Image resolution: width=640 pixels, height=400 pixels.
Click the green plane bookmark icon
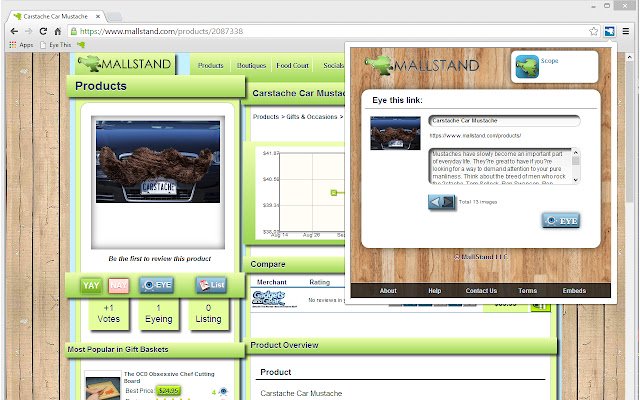click(x=81, y=45)
